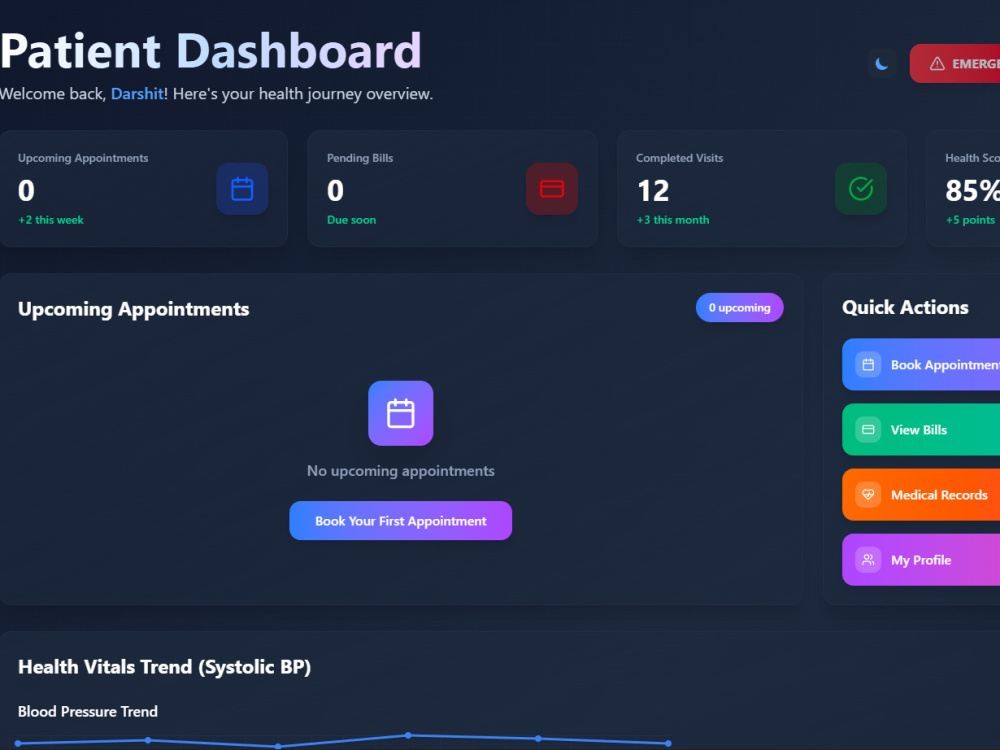Click the calendar icon on Book Appointment
The image size is (1000, 750).
click(868, 365)
